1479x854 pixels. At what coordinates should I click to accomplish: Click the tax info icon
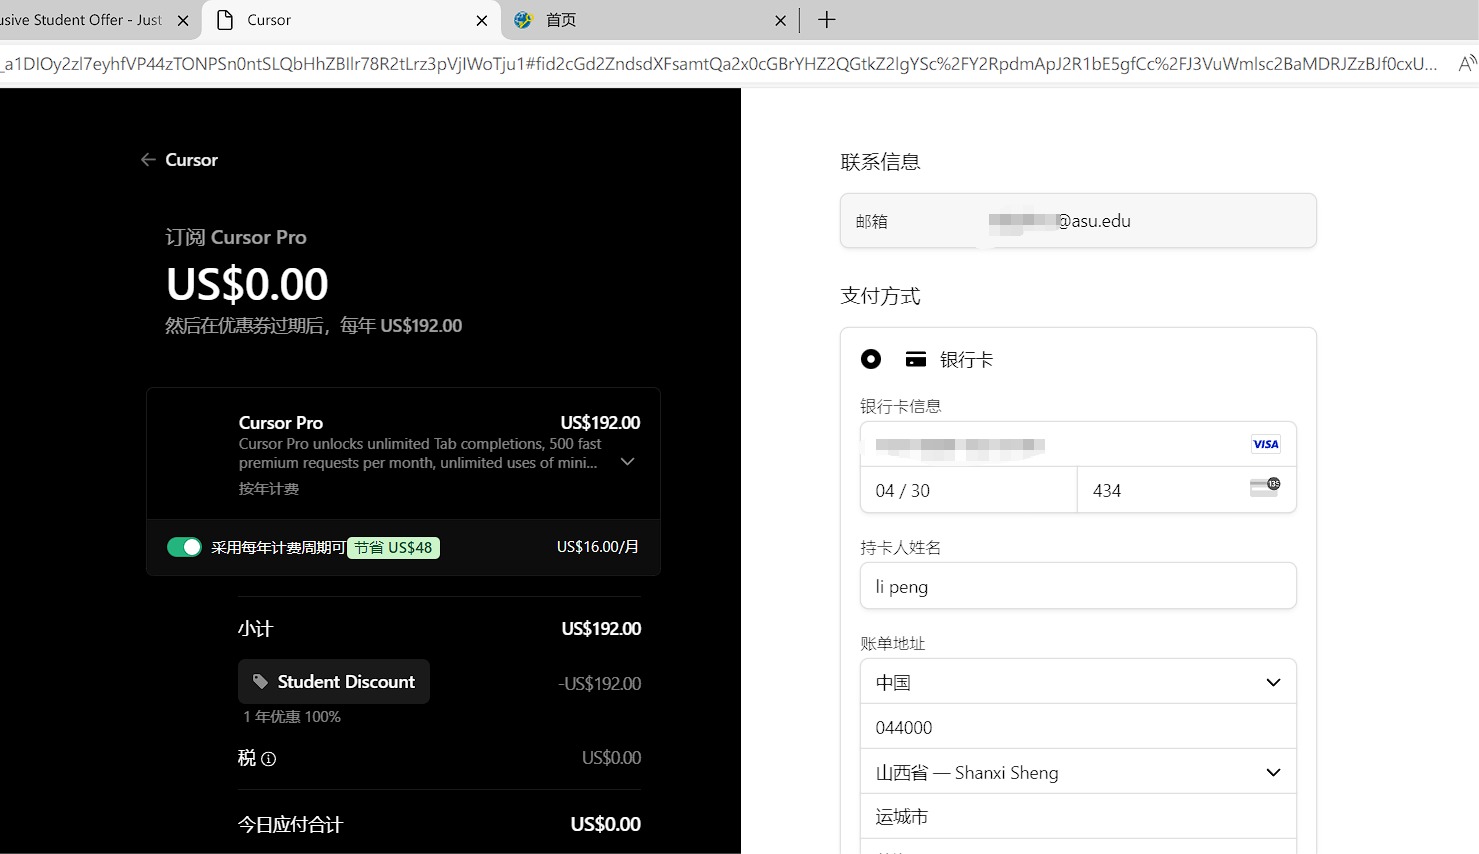click(x=268, y=759)
